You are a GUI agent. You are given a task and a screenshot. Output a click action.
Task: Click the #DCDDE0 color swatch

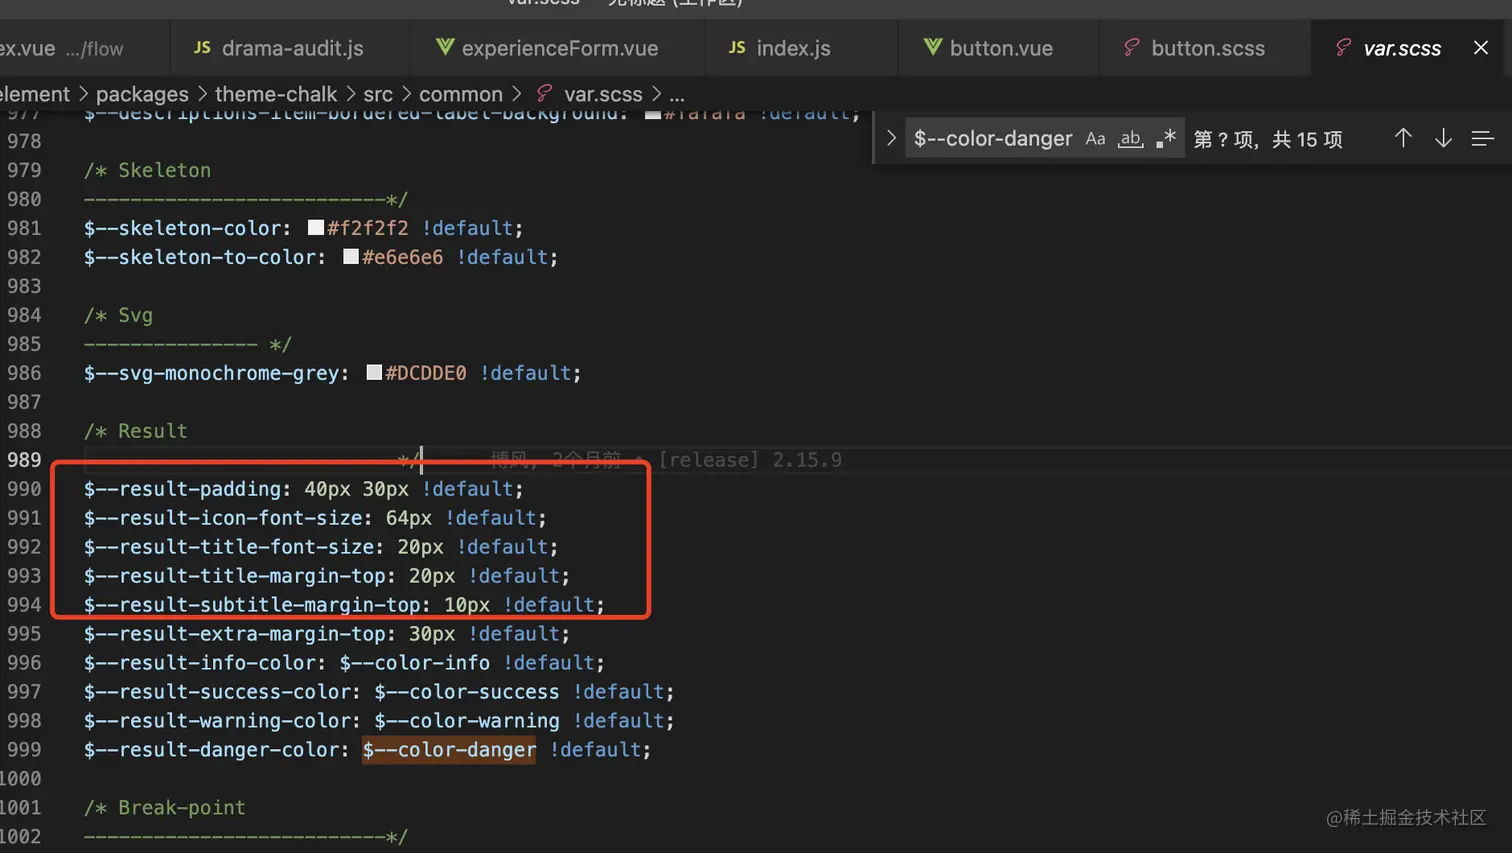374,372
